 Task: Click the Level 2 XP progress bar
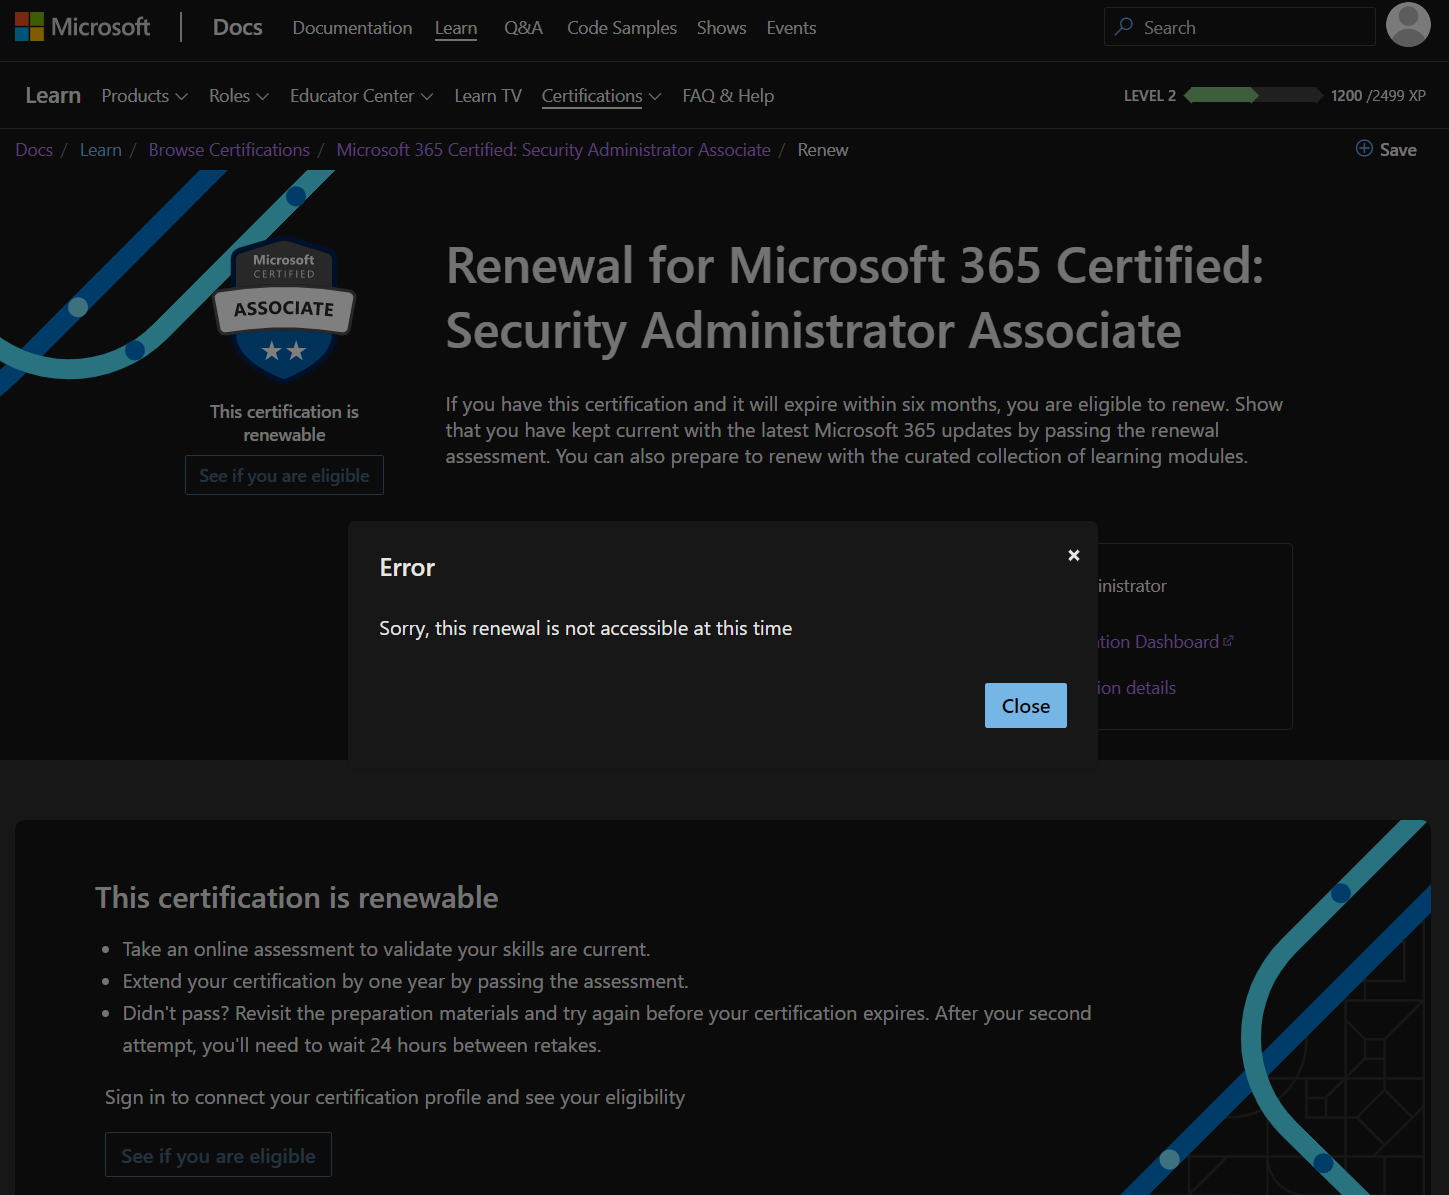1252,95
